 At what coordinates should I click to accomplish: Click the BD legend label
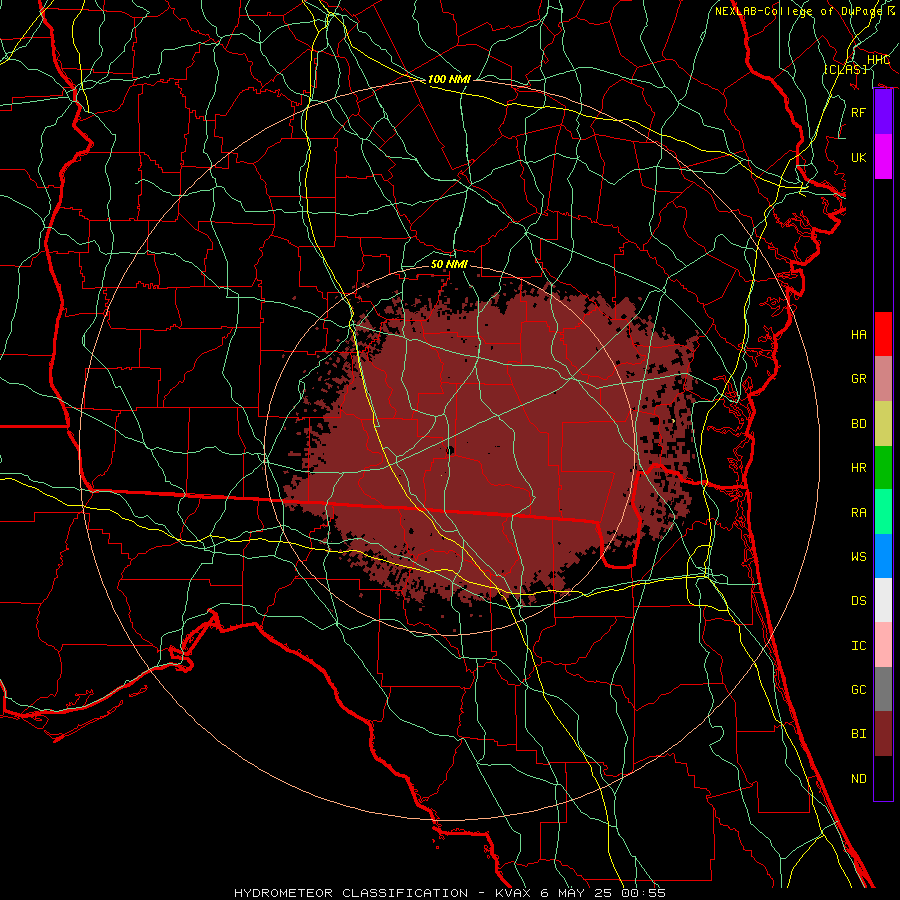[x=859, y=424]
